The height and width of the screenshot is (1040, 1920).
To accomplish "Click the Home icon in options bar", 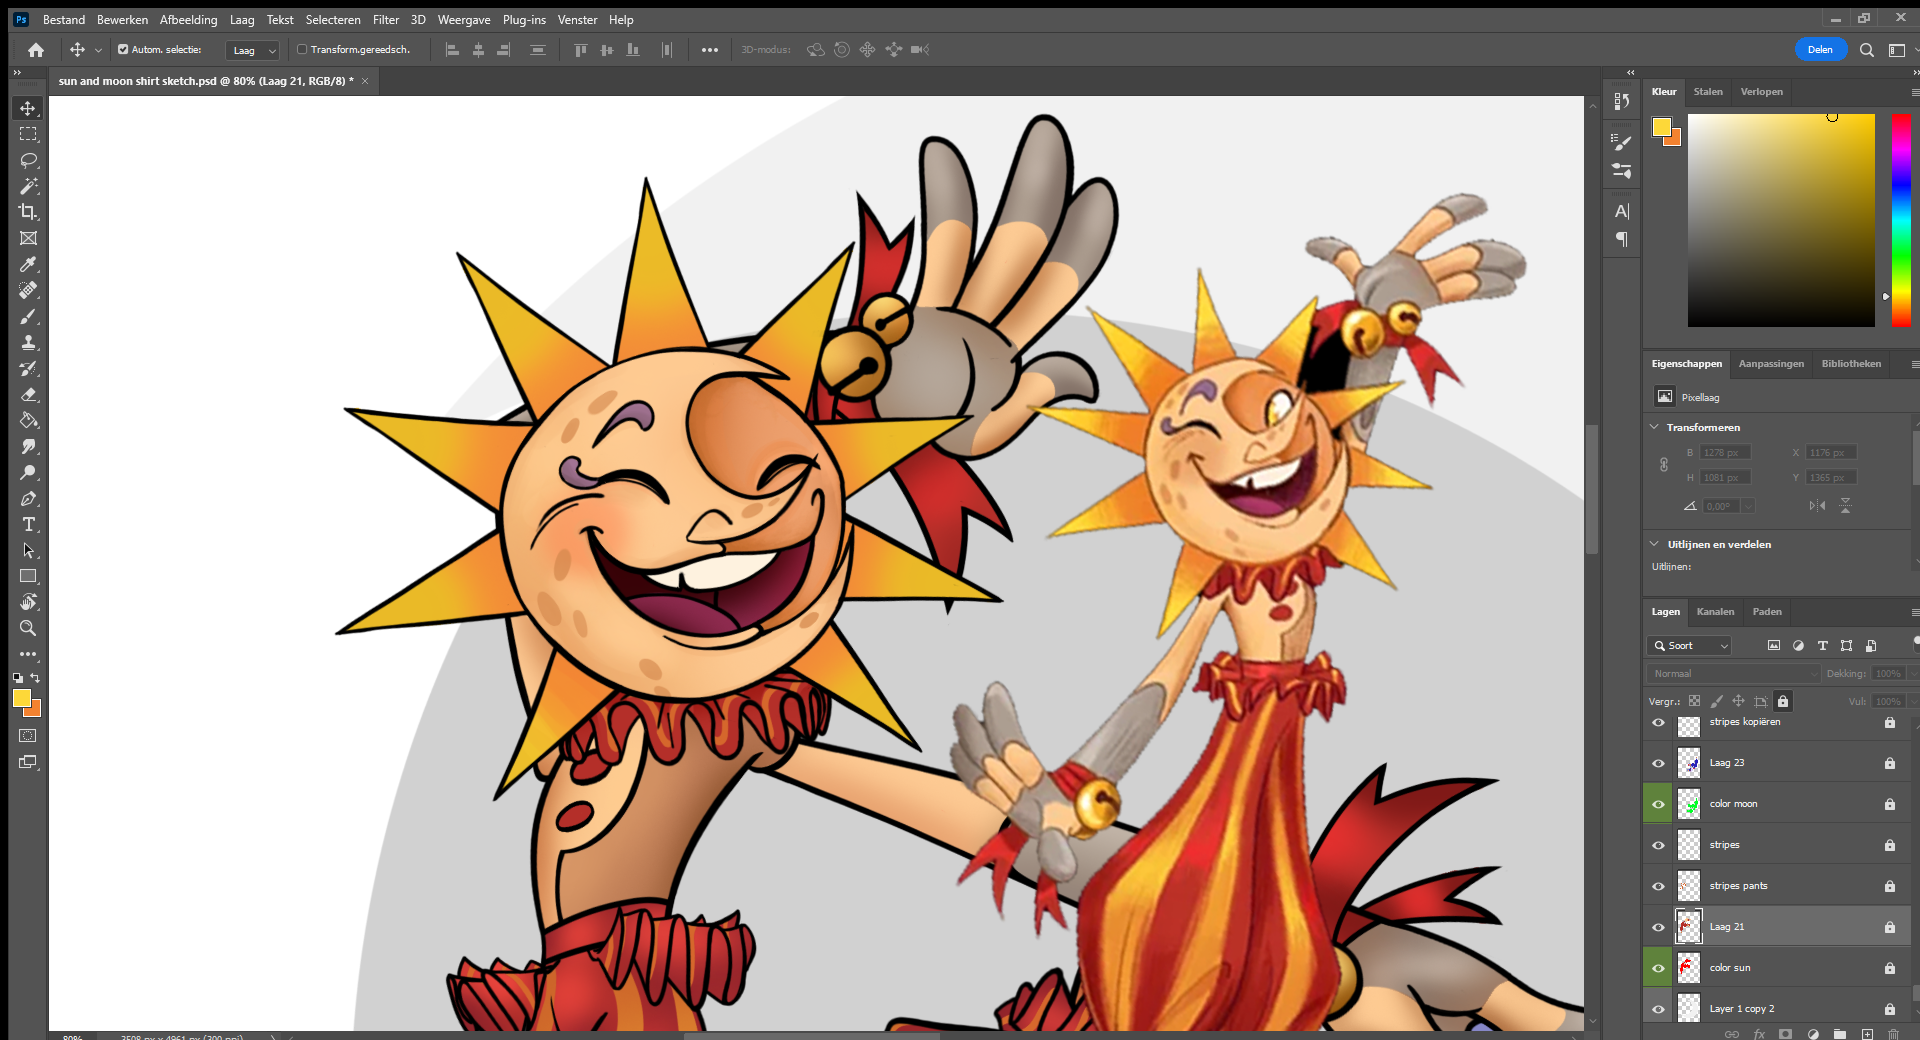I will pos(36,50).
